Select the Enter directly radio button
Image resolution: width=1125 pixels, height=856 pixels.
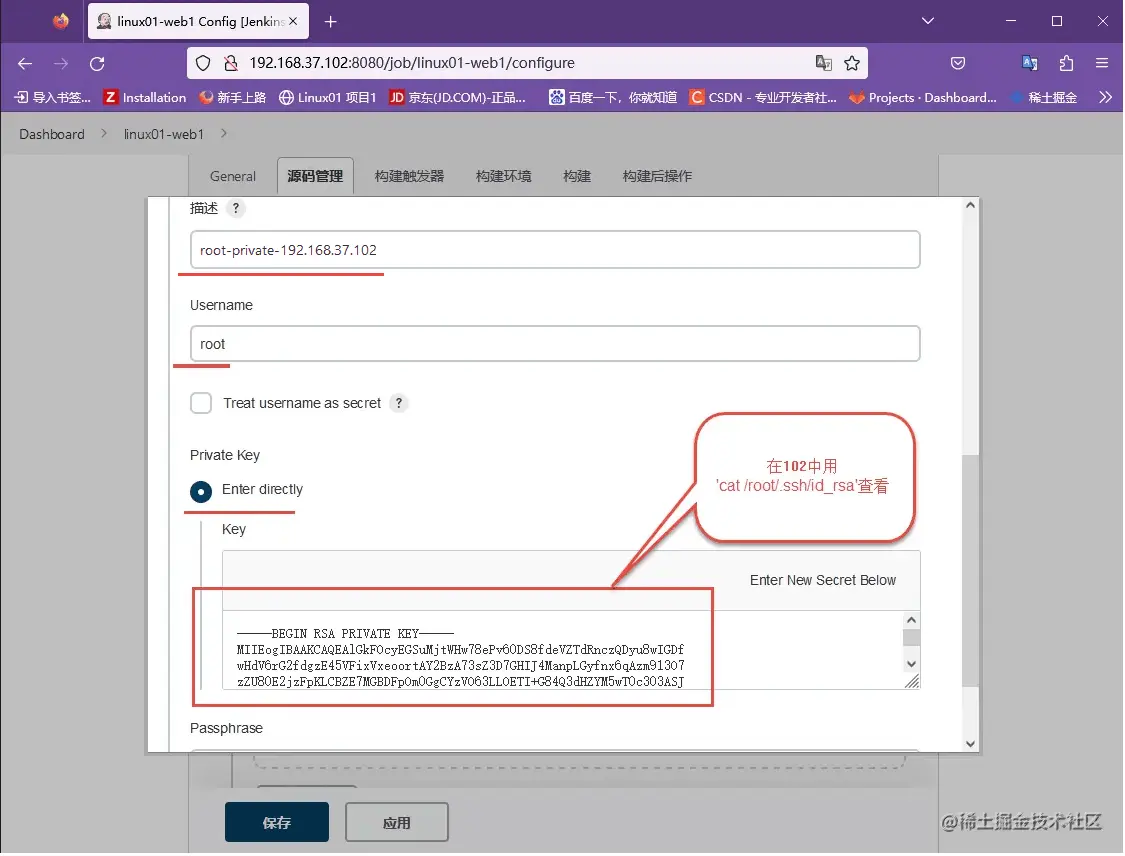coord(201,492)
